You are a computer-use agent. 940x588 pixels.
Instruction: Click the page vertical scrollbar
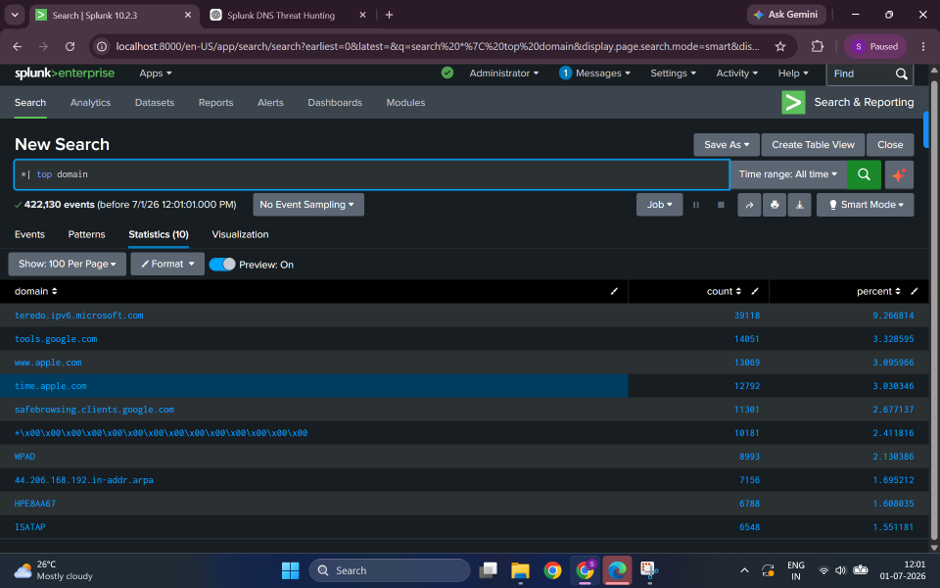(934, 309)
